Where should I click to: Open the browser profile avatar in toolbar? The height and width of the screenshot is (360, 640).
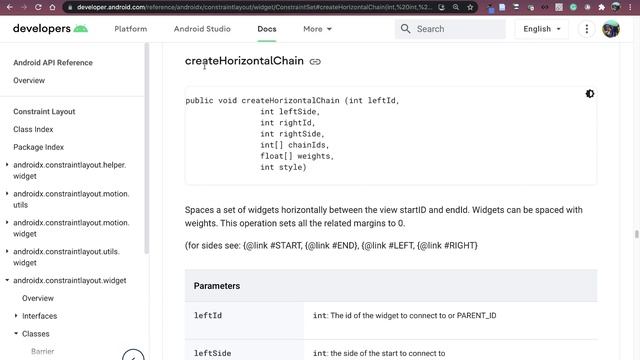click(616, 7)
